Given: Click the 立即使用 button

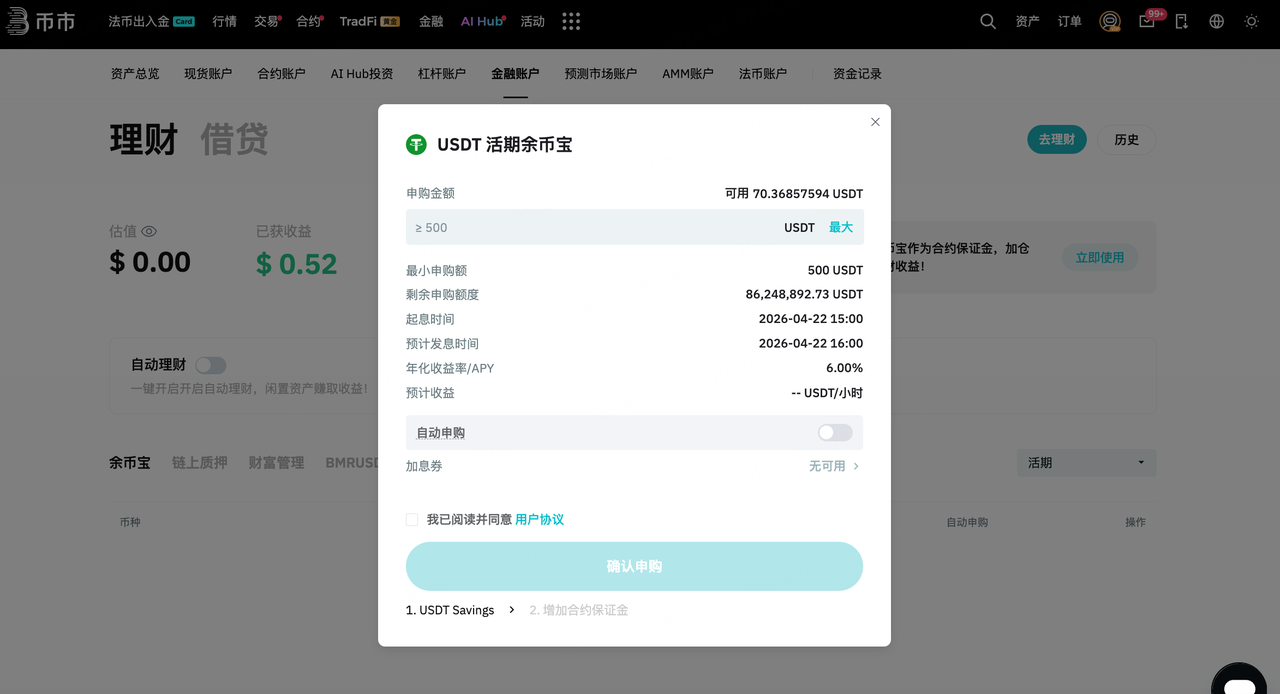Looking at the screenshot, I should 1100,258.
